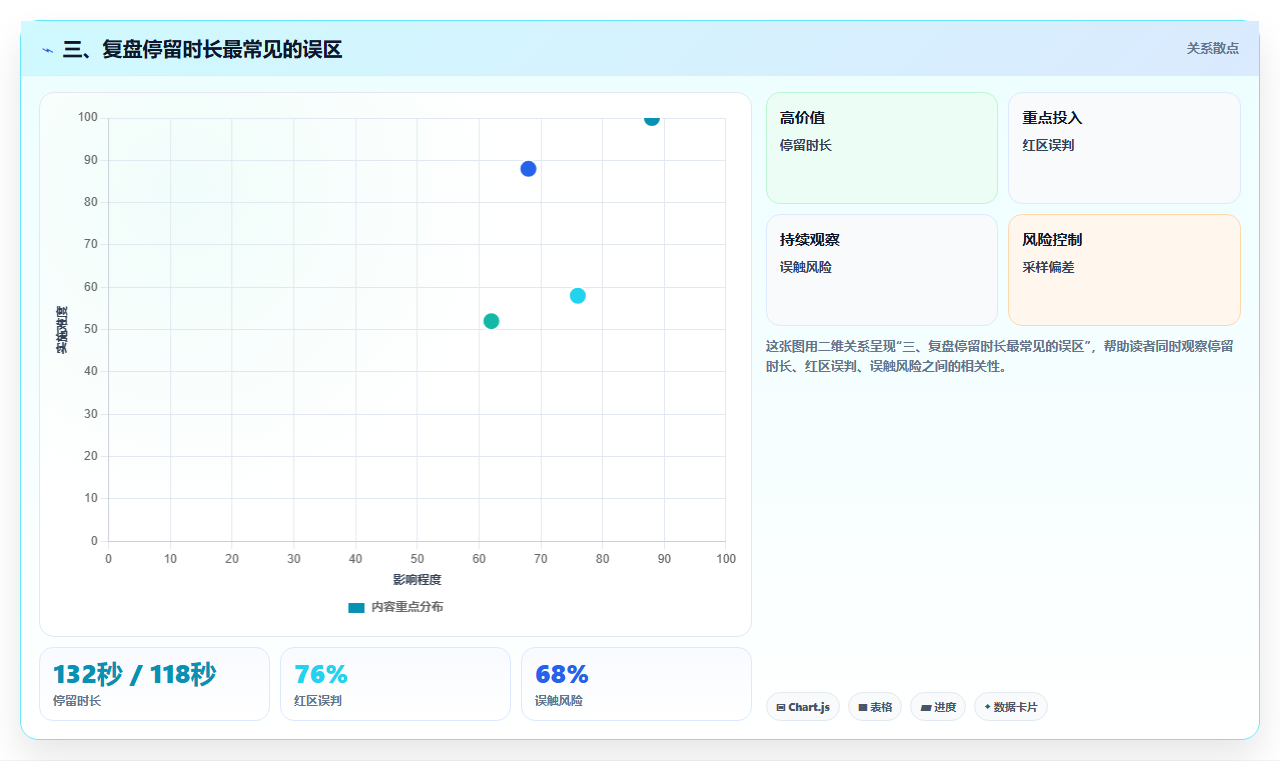Click the 132秒 / 118秒 stat card
1280x761 pixels.
coord(154,684)
